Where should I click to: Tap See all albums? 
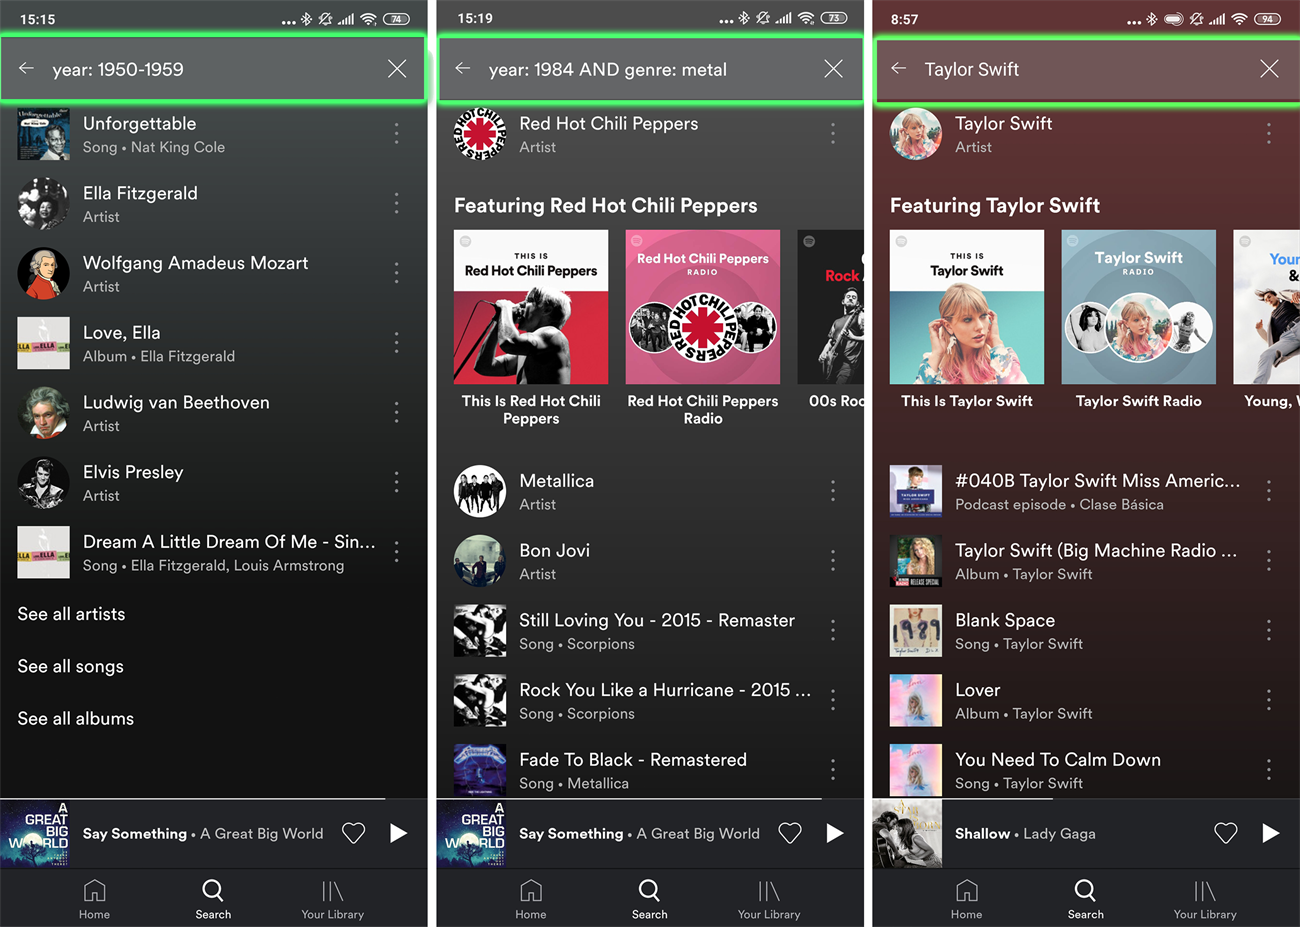75,718
